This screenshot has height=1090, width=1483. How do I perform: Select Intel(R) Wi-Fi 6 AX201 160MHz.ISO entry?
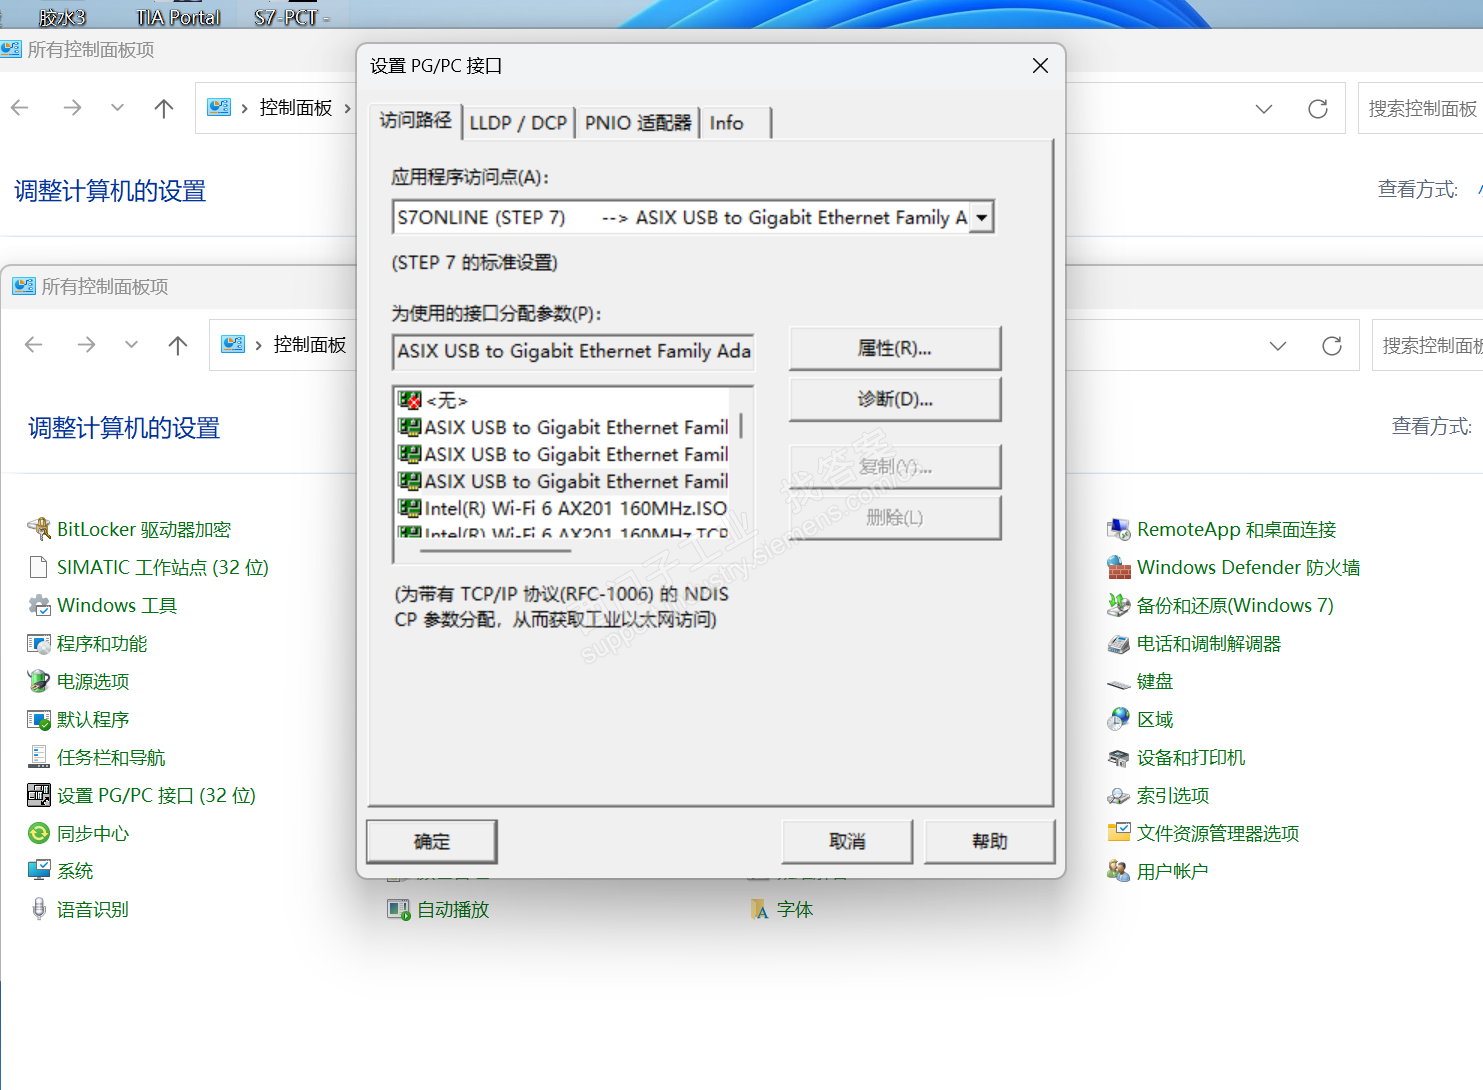tap(563, 508)
